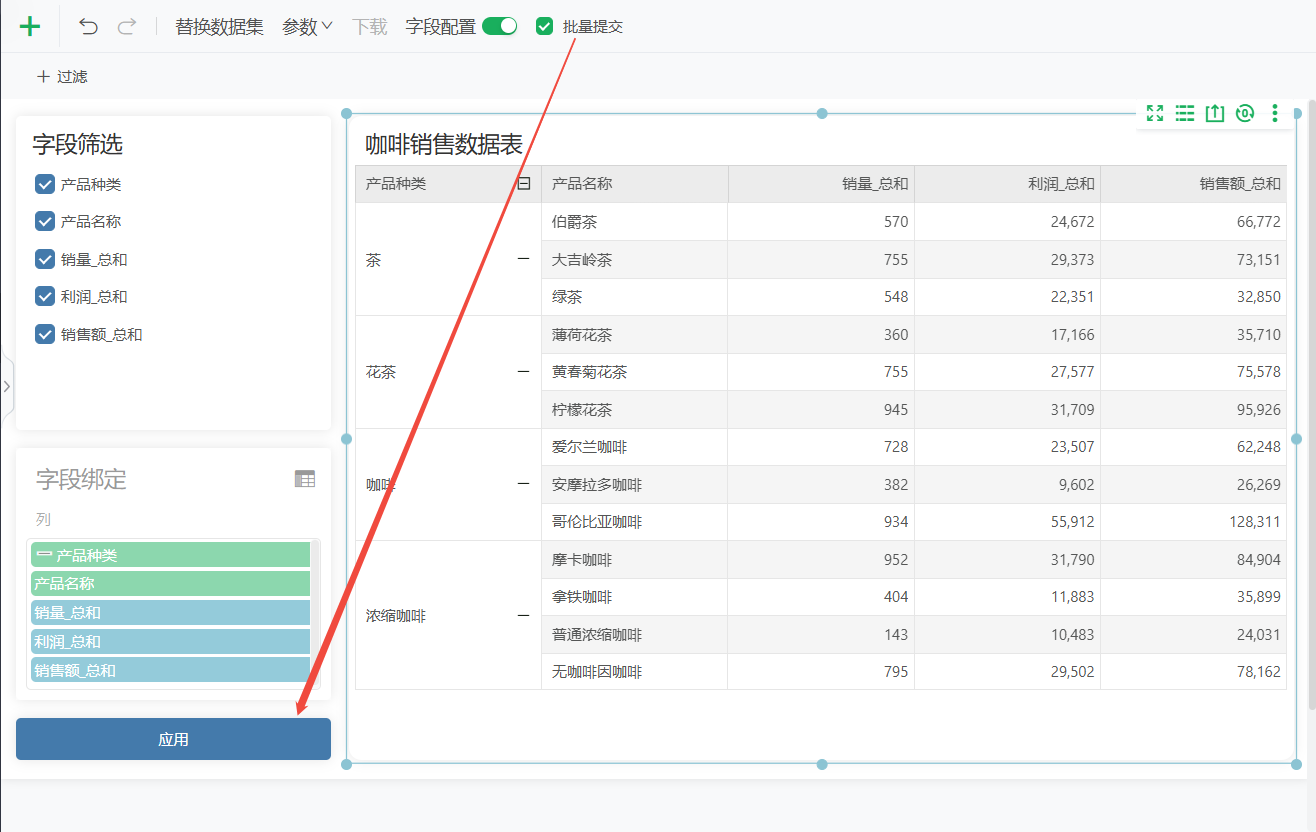Open the chart list settings icon
The height and width of the screenshot is (832, 1316).
[1185, 113]
